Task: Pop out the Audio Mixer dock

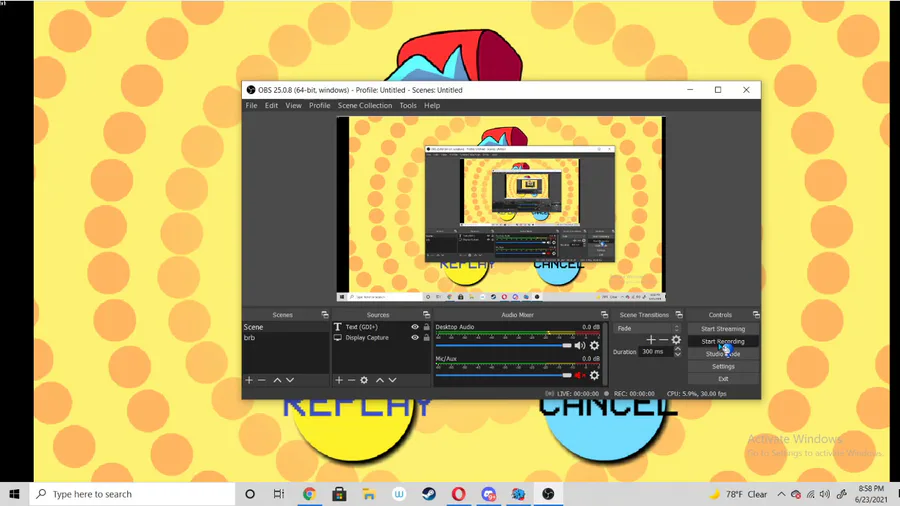Action: coord(604,314)
